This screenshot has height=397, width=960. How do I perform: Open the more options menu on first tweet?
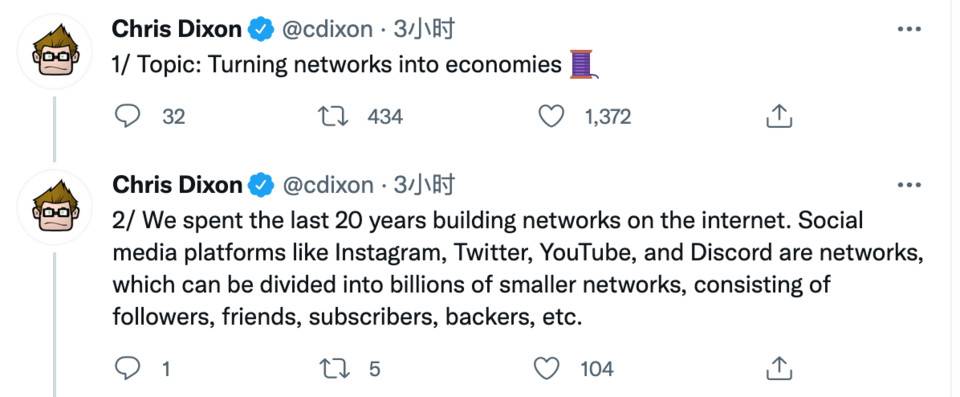pos(909,29)
